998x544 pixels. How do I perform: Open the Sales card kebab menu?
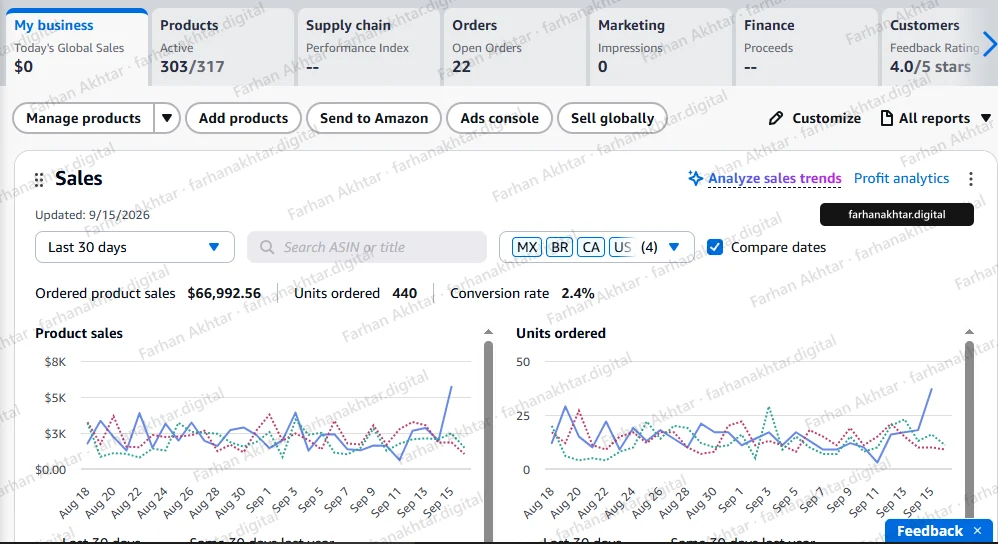click(971, 179)
